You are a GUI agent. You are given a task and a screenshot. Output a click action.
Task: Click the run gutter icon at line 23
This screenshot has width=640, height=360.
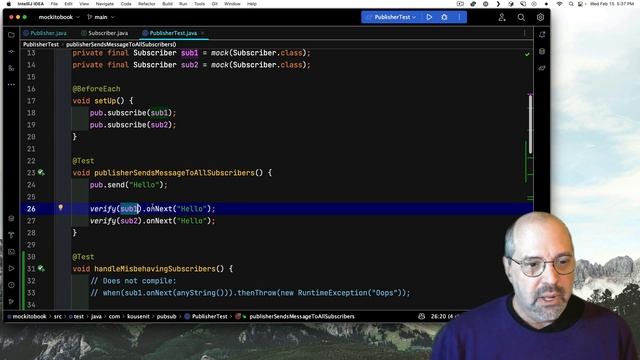point(41,173)
